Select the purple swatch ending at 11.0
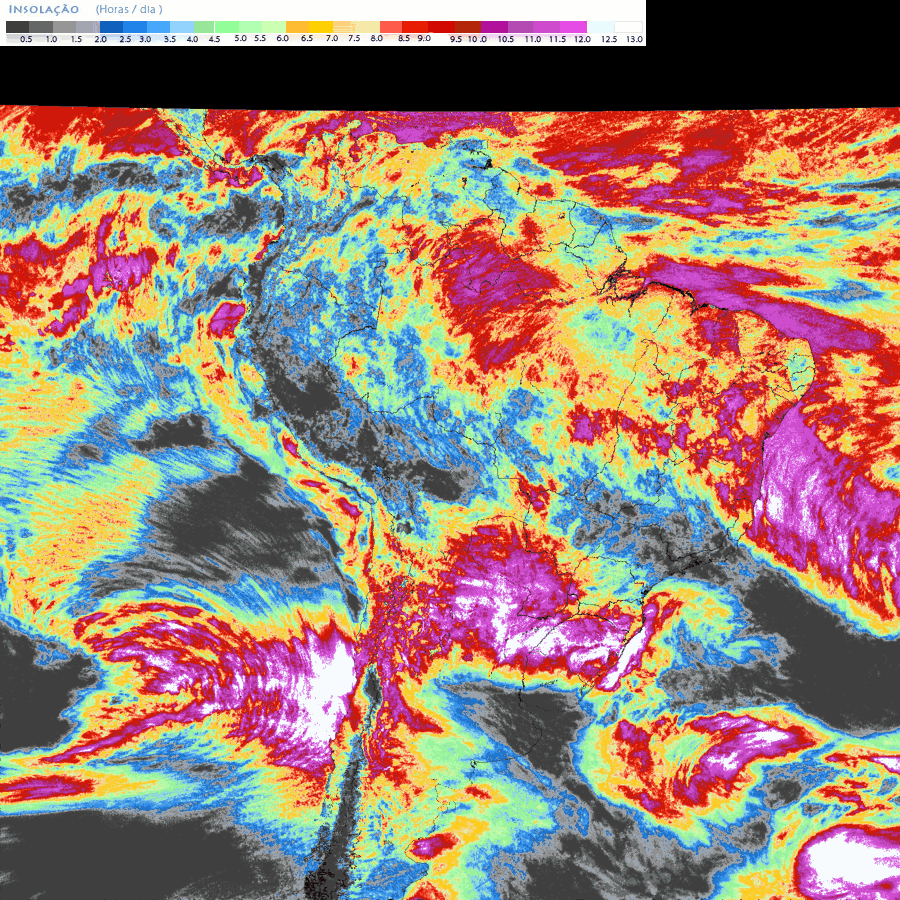Viewport: 900px width, 900px height. click(x=521, y=27)
